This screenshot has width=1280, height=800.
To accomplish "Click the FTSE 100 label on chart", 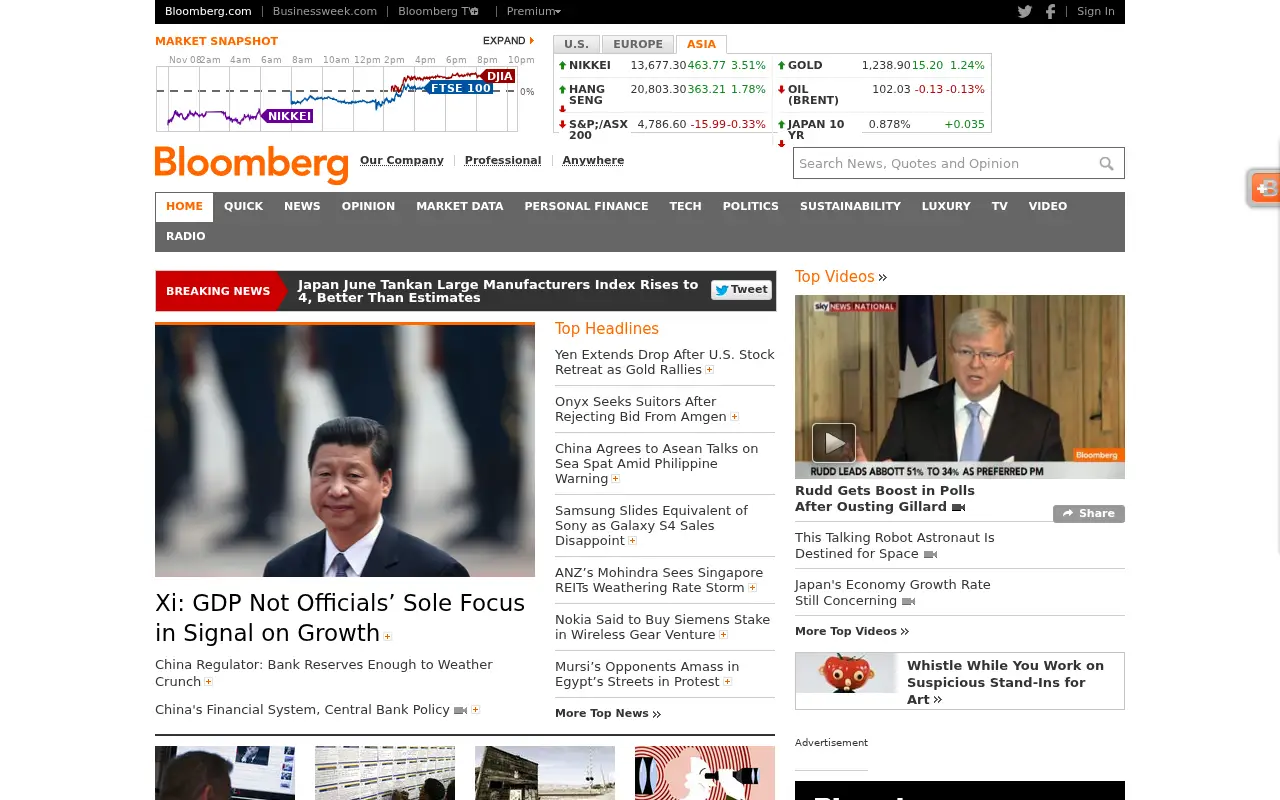I will point(460,88).
